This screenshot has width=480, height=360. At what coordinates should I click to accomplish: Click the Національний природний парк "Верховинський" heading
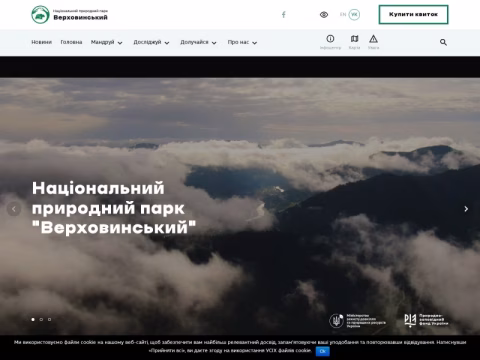(x=114, y=208)
